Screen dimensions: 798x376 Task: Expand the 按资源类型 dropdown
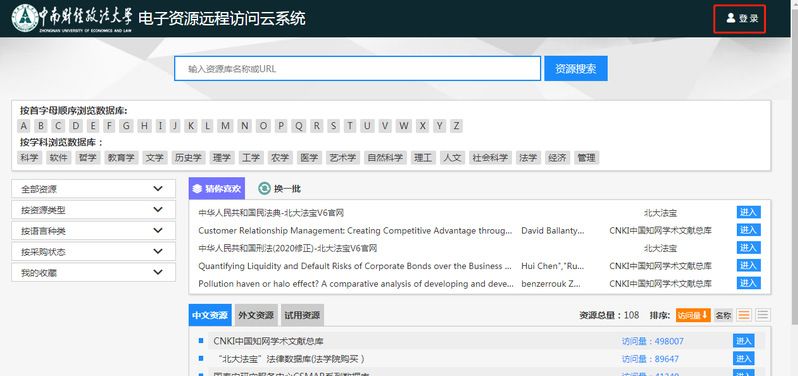pos(94,210)
